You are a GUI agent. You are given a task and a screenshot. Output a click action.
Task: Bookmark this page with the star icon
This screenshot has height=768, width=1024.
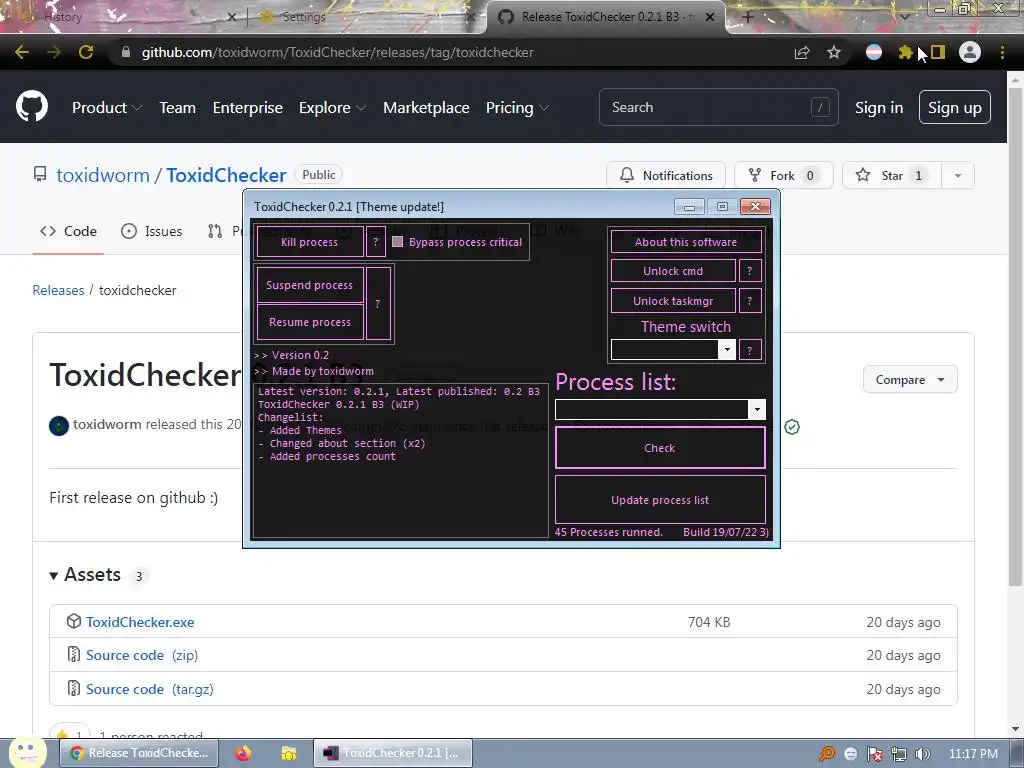(x=834, y=52)
